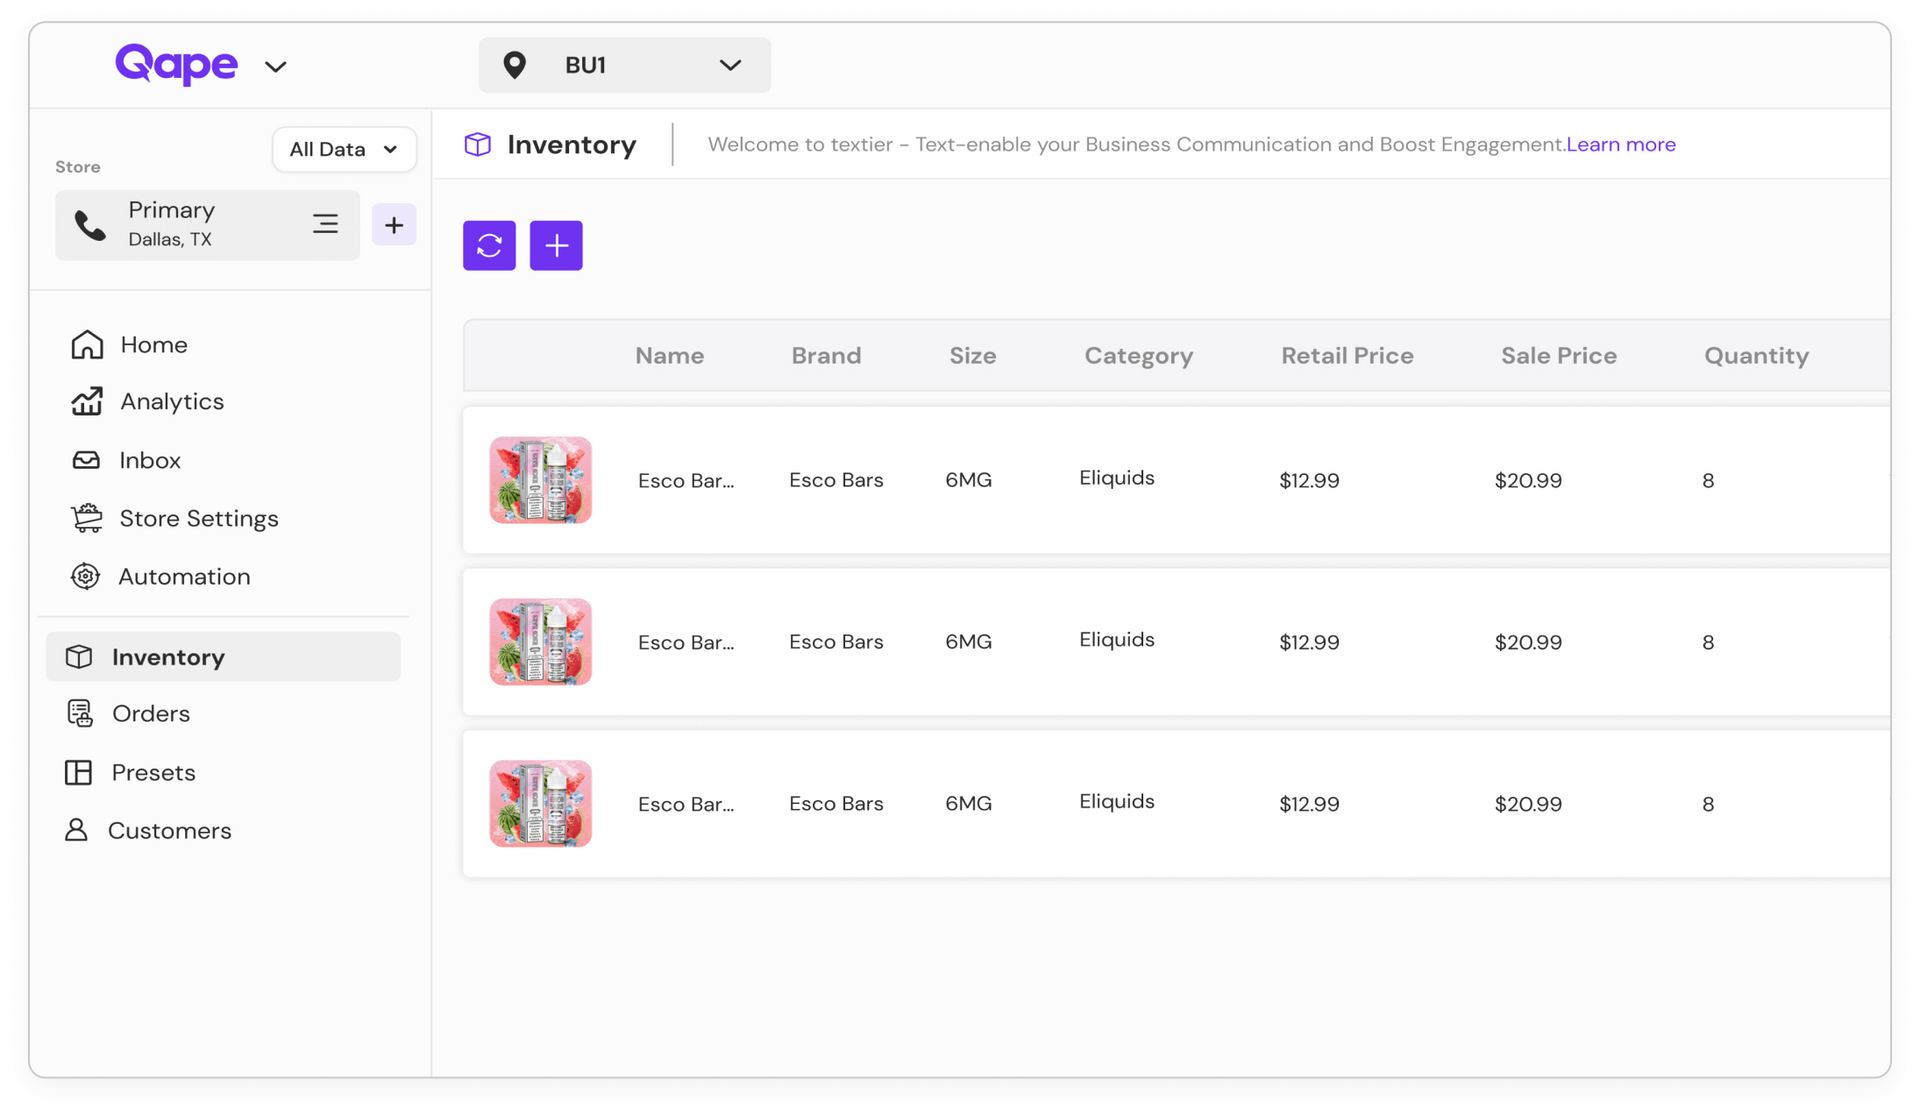
Task: Click the refresh inventory button
Action: (x=489, y=245)
